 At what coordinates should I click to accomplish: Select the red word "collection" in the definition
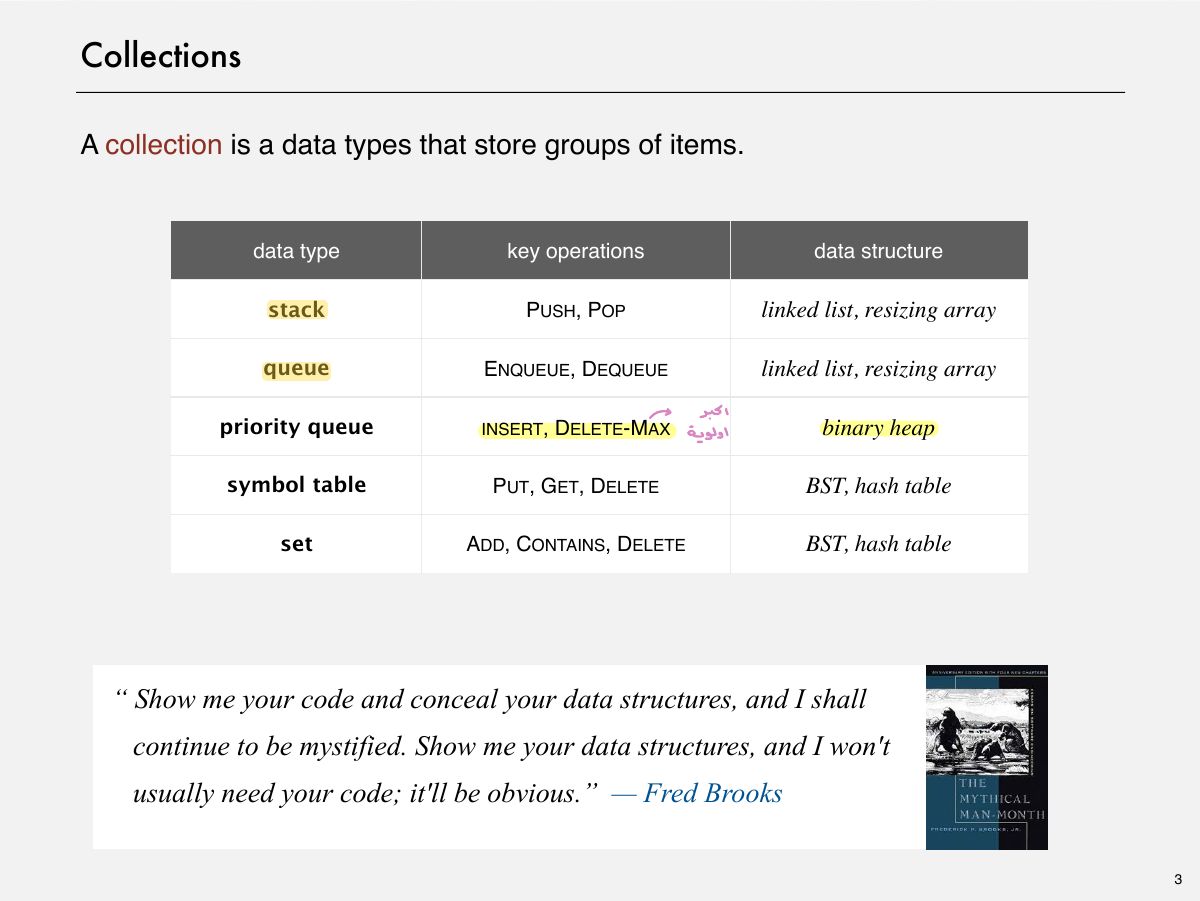point(163,145)
